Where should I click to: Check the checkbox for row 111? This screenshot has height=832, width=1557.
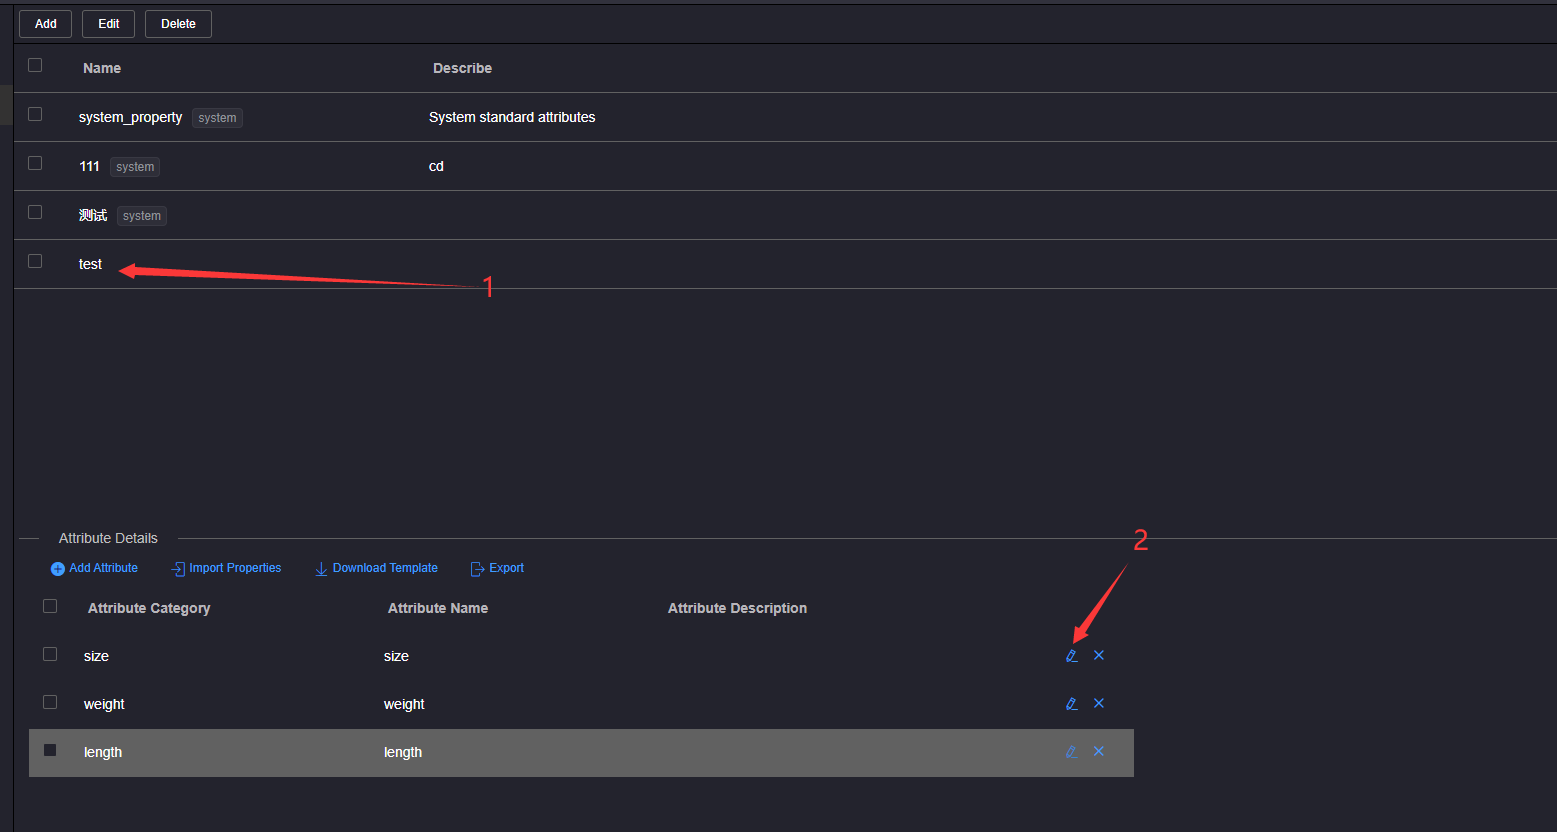(x=35, y=163)
